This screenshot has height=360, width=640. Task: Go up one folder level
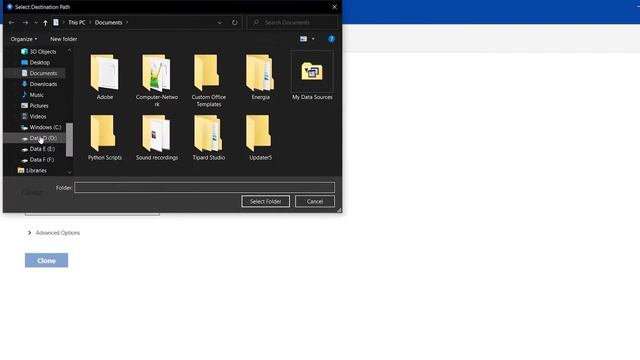[x=45, y=23]
